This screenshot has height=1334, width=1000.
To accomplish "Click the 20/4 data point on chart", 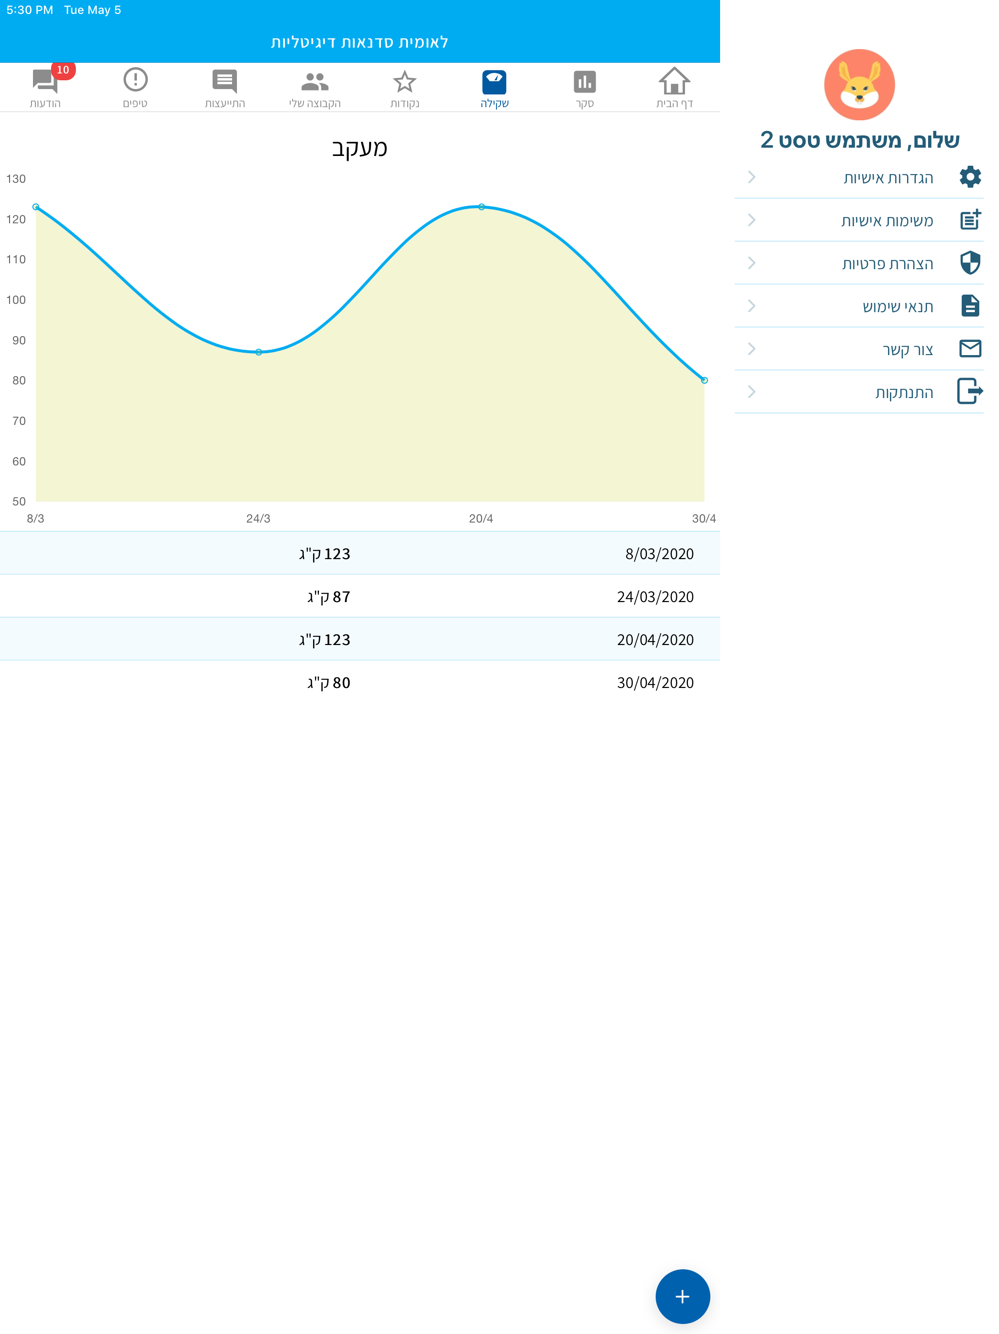I will [481, 207].
